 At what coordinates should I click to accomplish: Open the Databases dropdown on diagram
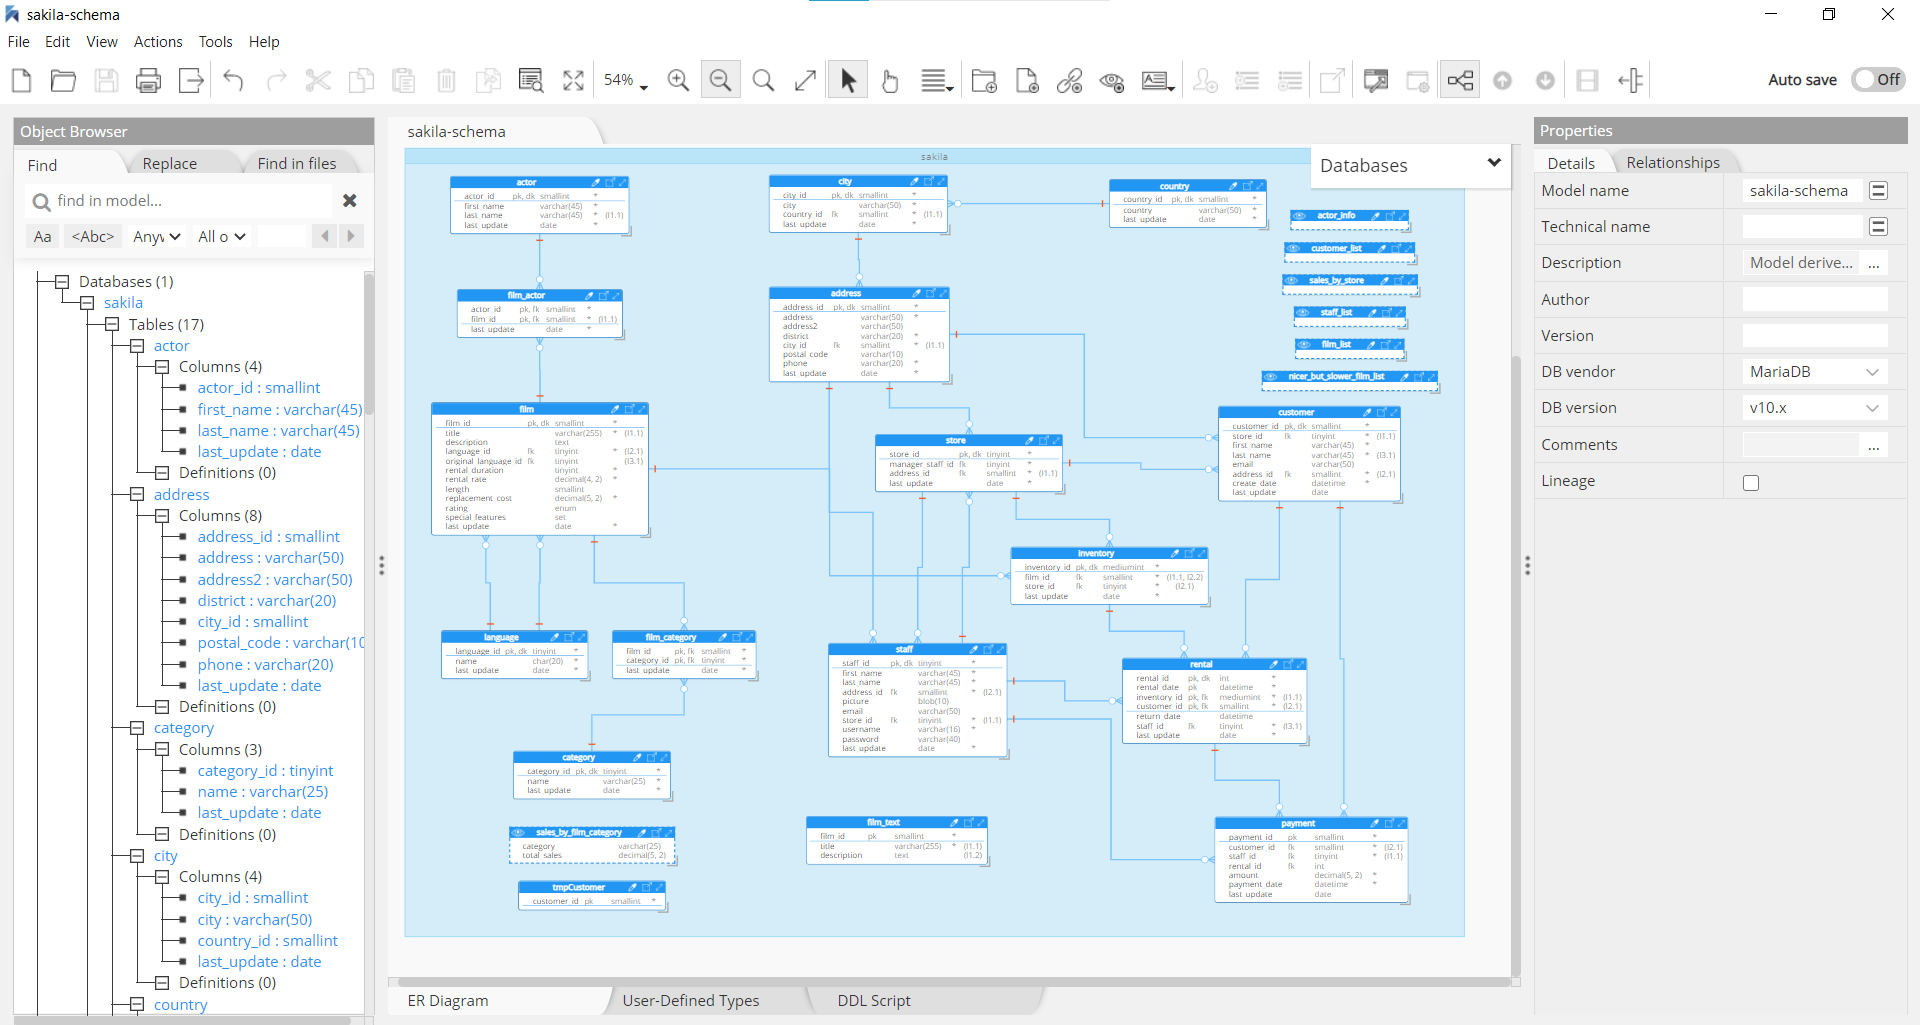point(1411,166)
